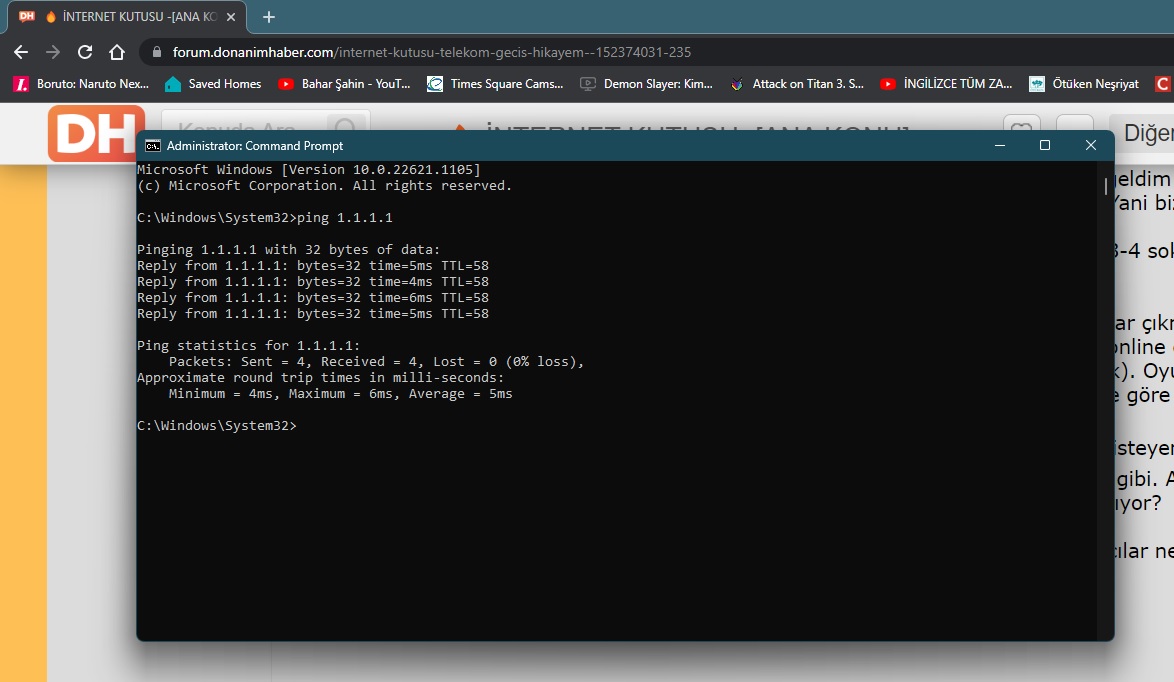Click the 'Pinging 1.1.1.1 with 32 bytes' line
Screen dimensions: 1174x682
pos(289,250)
